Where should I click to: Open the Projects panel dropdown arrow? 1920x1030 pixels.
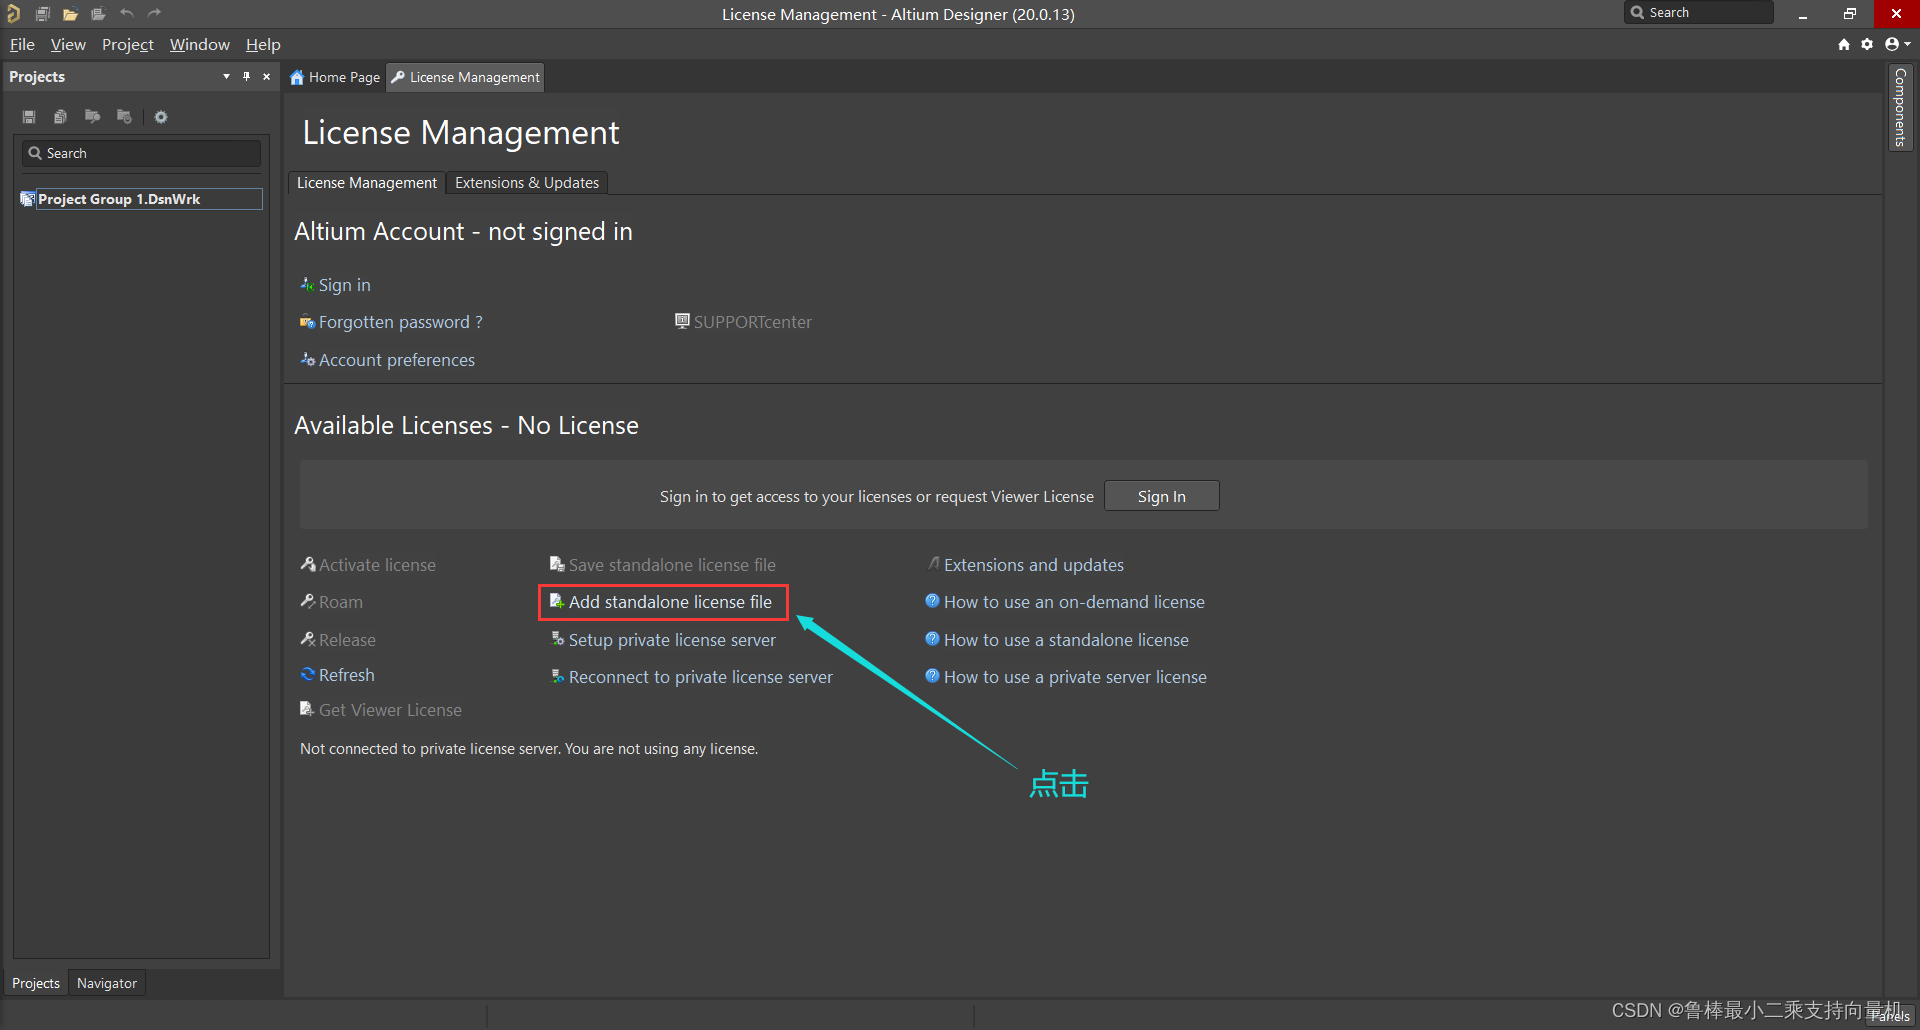(226, 77)
